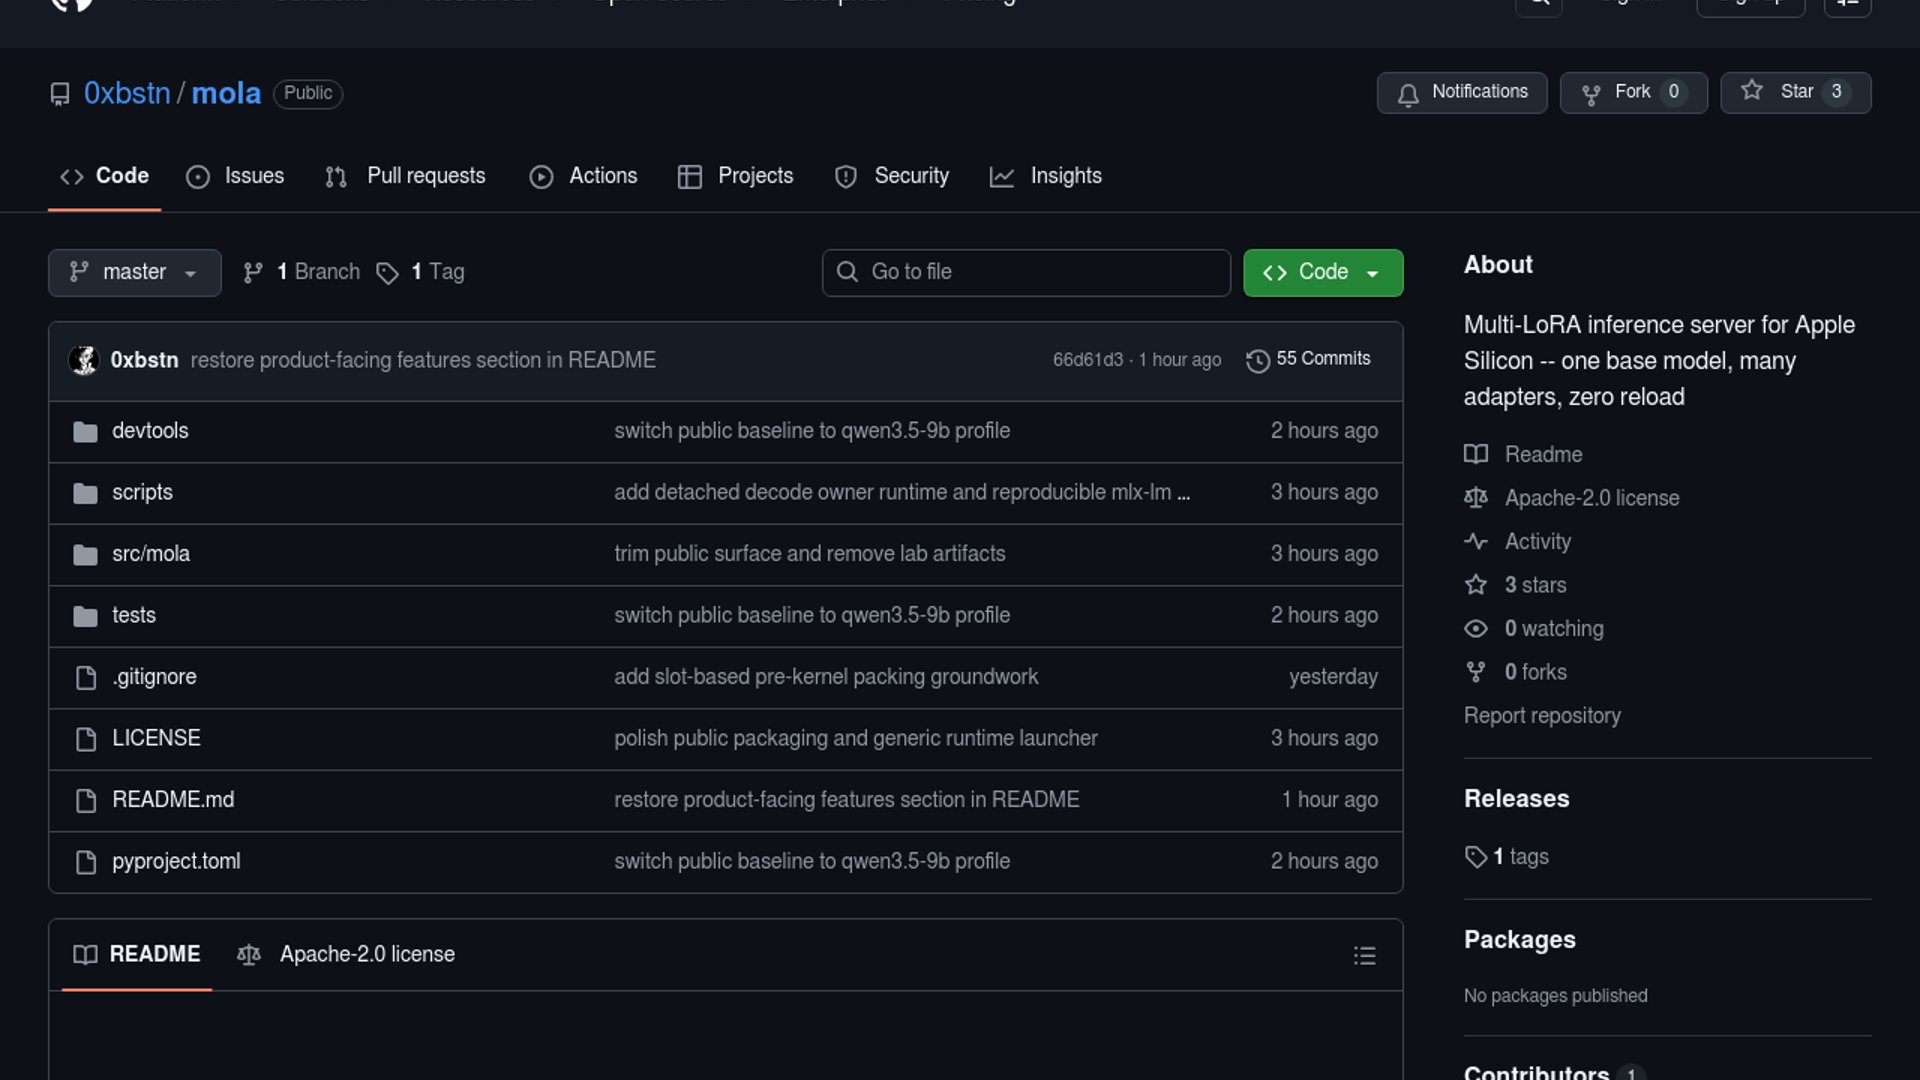
Task: Click the tag icon beside 1 Tag
Action: 387,273
